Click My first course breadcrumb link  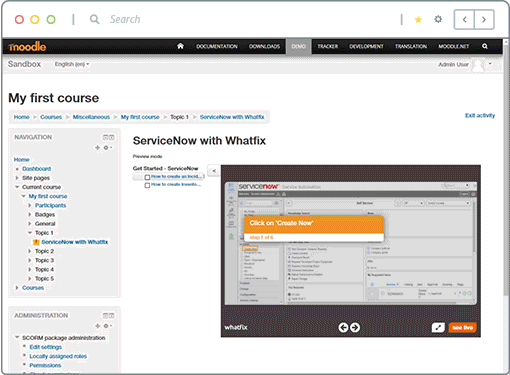(x=140, y=117)
